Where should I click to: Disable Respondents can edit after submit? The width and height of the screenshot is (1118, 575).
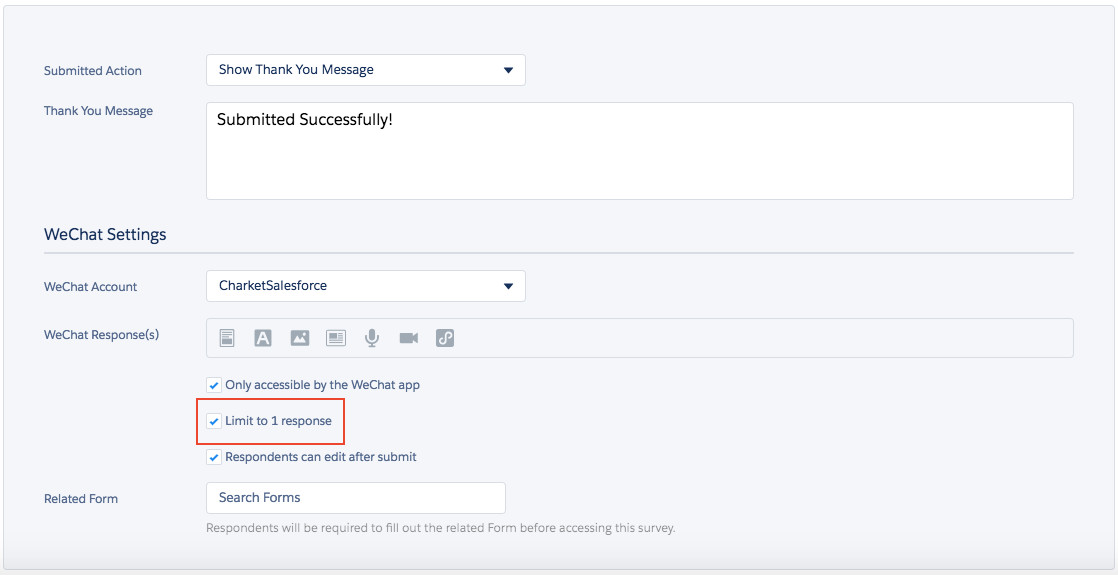(214, 457)
